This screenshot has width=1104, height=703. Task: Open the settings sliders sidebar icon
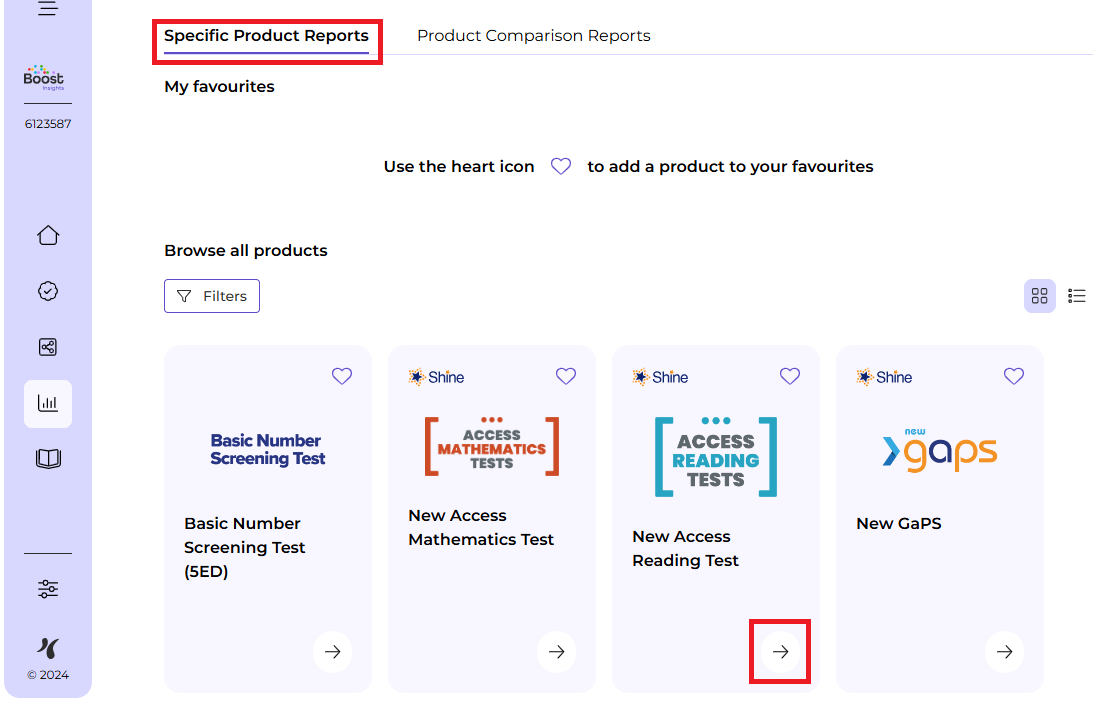click(x=48, y=588)
